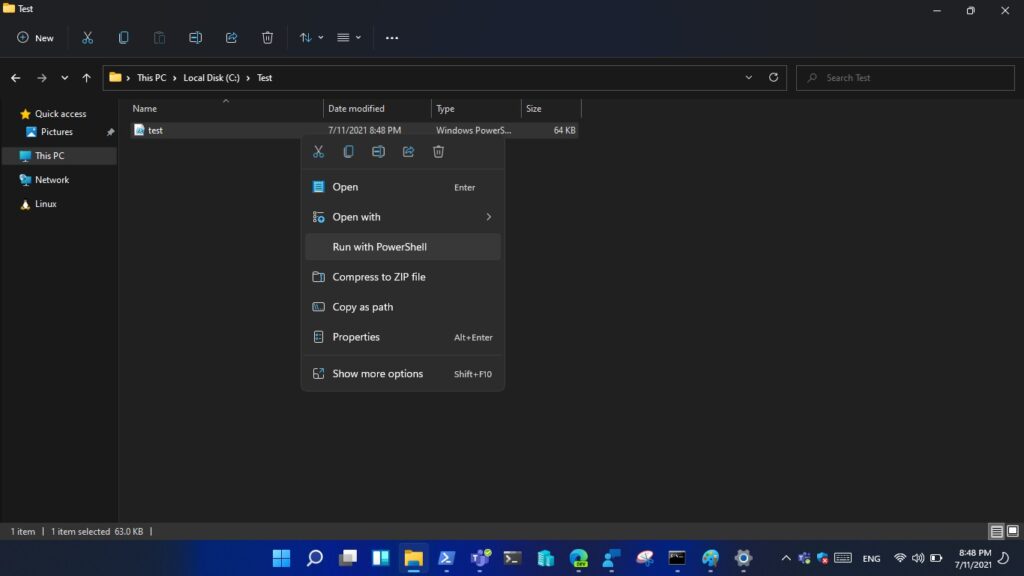
Task: Open the Sort options dropdown in toolbar
Action: 311,38
